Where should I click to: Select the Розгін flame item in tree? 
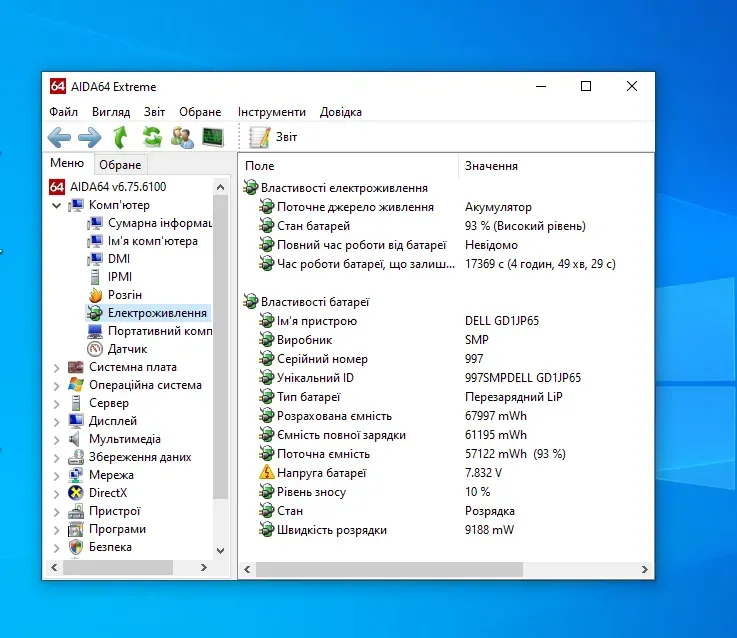point(124,295)
